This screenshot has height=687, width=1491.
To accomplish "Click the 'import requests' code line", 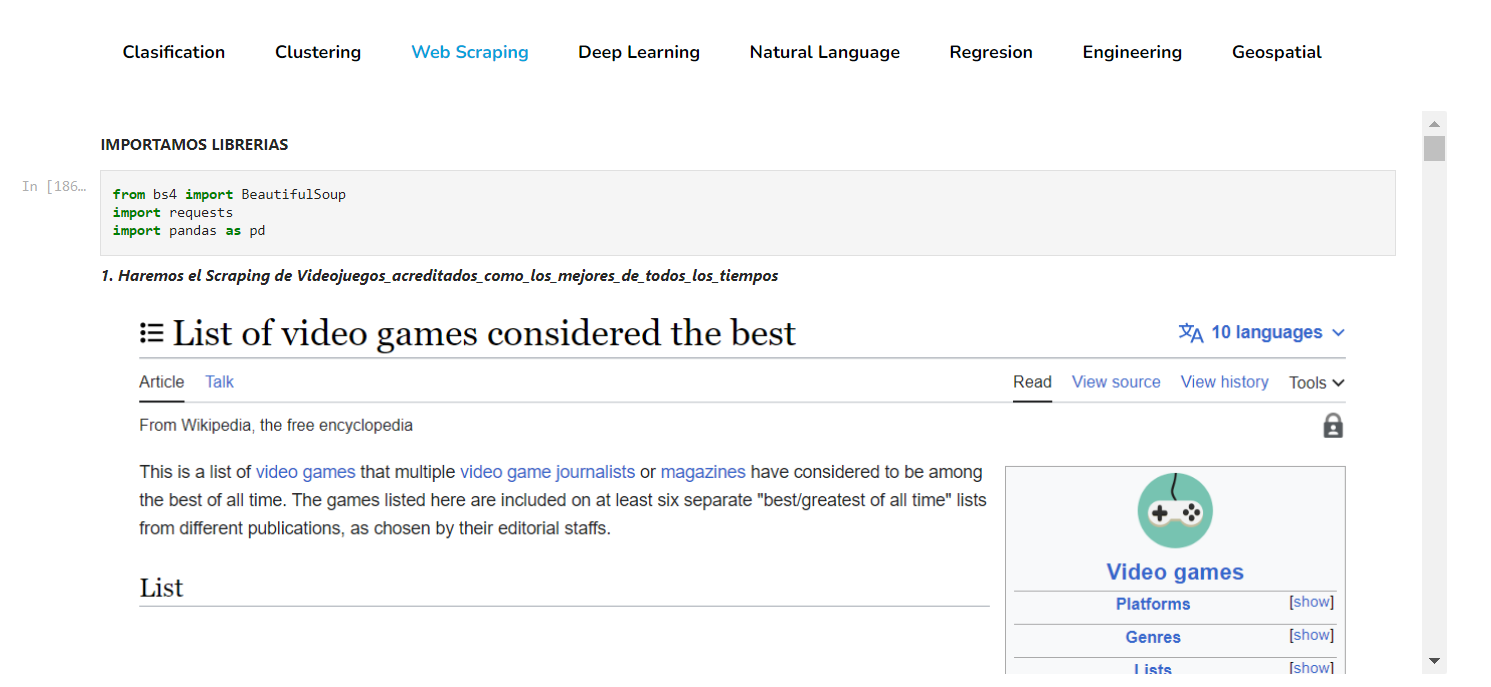I will click(173, 213).
